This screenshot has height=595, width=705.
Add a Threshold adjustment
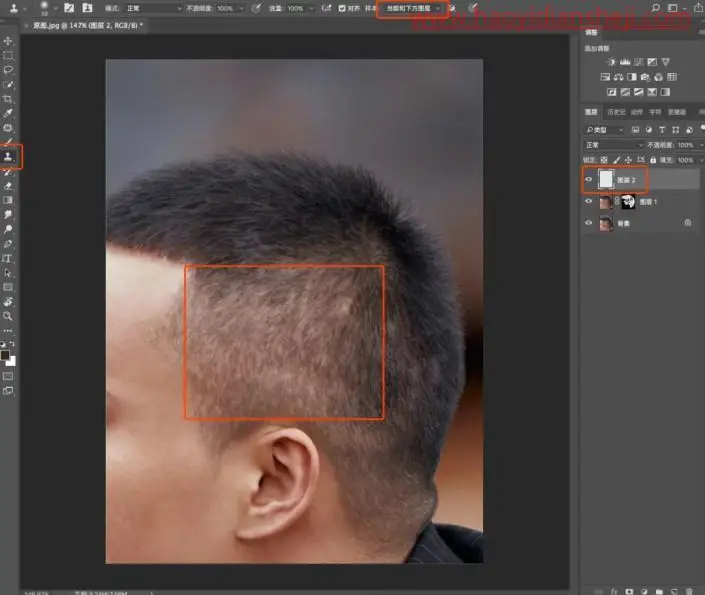click(638, 92)
